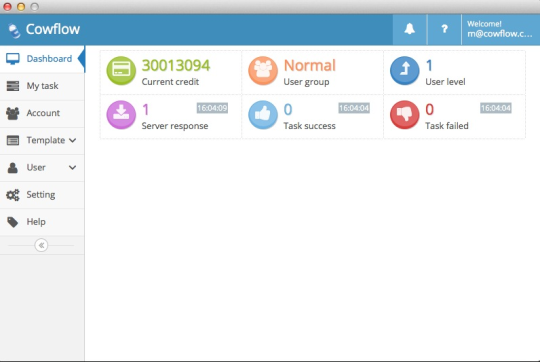Expand the Template submenu chevron
540x362 pixels.
click(x=72, y=140)
